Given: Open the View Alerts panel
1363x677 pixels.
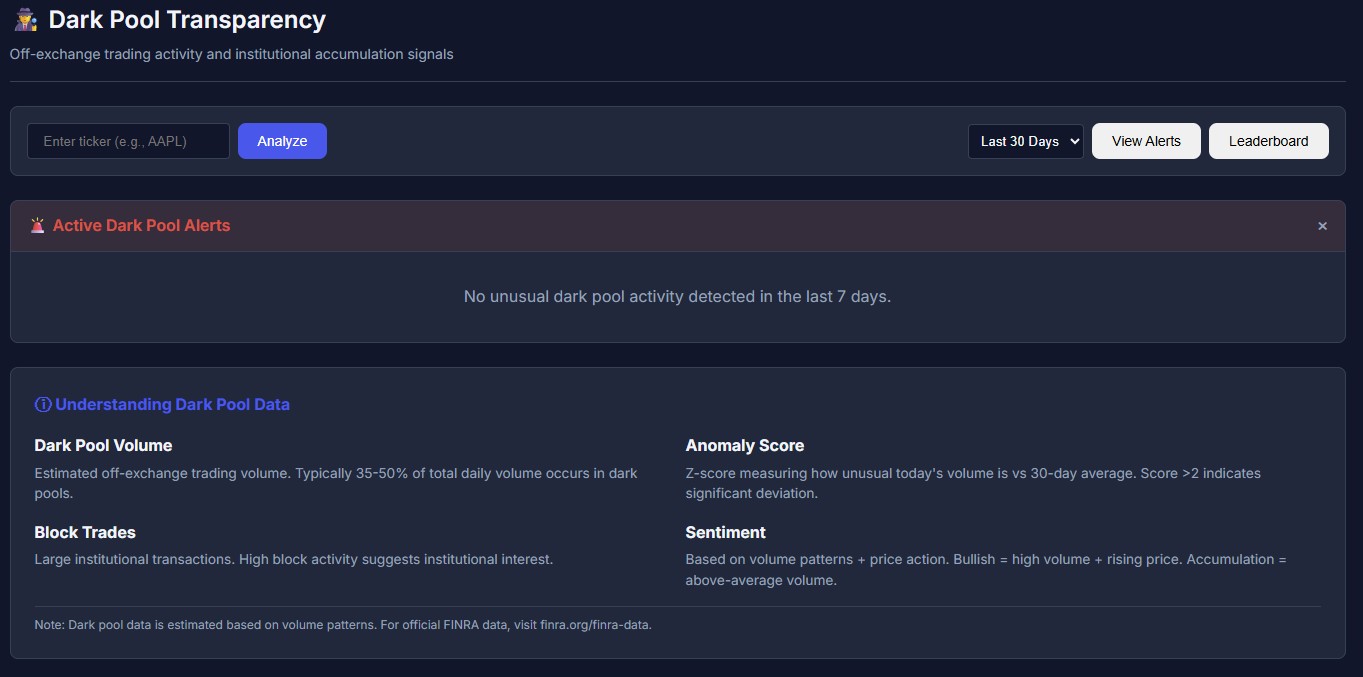Looking at the screenshot, I should 1145,141.
